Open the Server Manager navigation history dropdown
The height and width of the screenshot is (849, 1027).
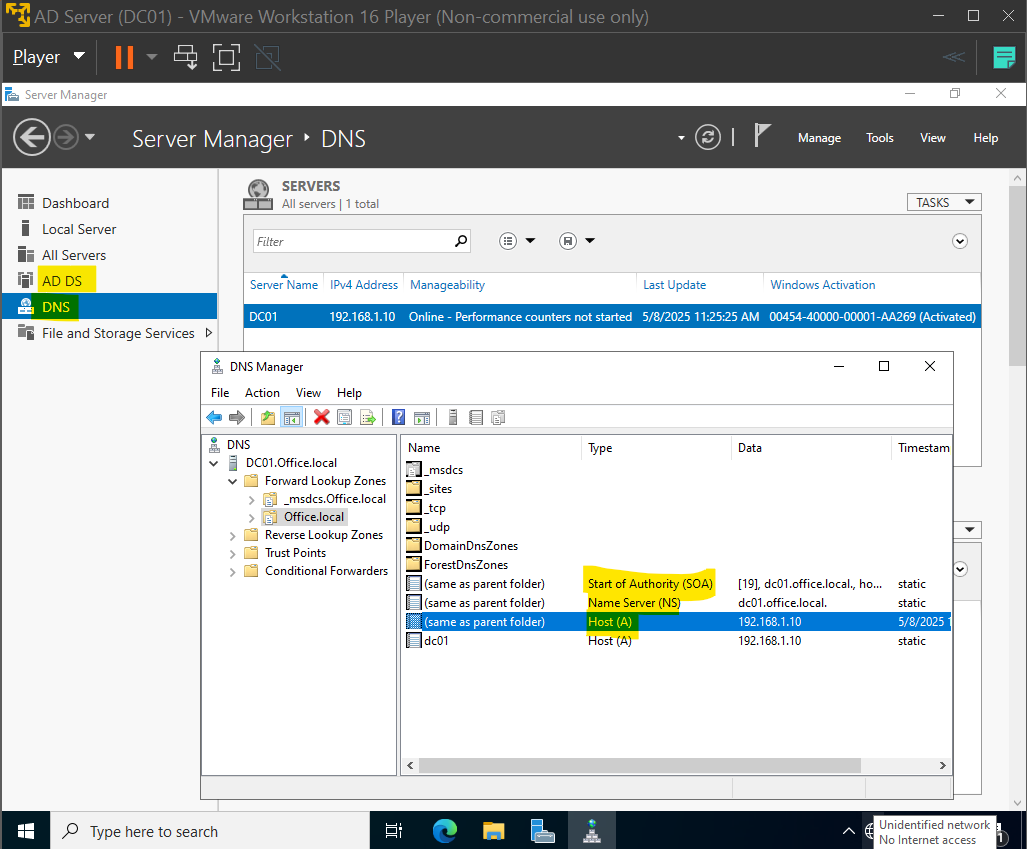coord(90,137)
